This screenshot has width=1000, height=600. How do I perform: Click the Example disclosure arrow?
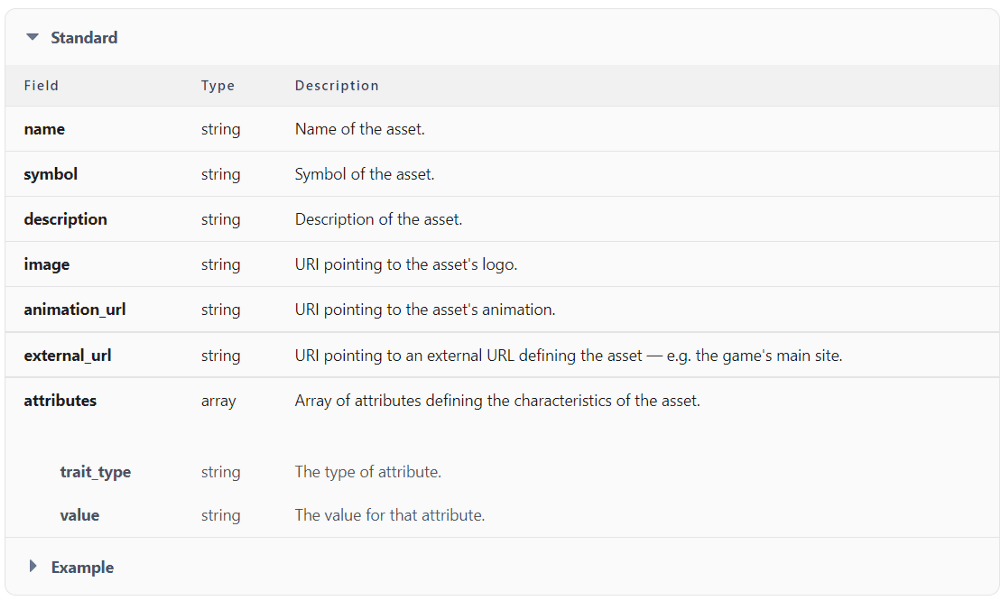click(33, 567)
